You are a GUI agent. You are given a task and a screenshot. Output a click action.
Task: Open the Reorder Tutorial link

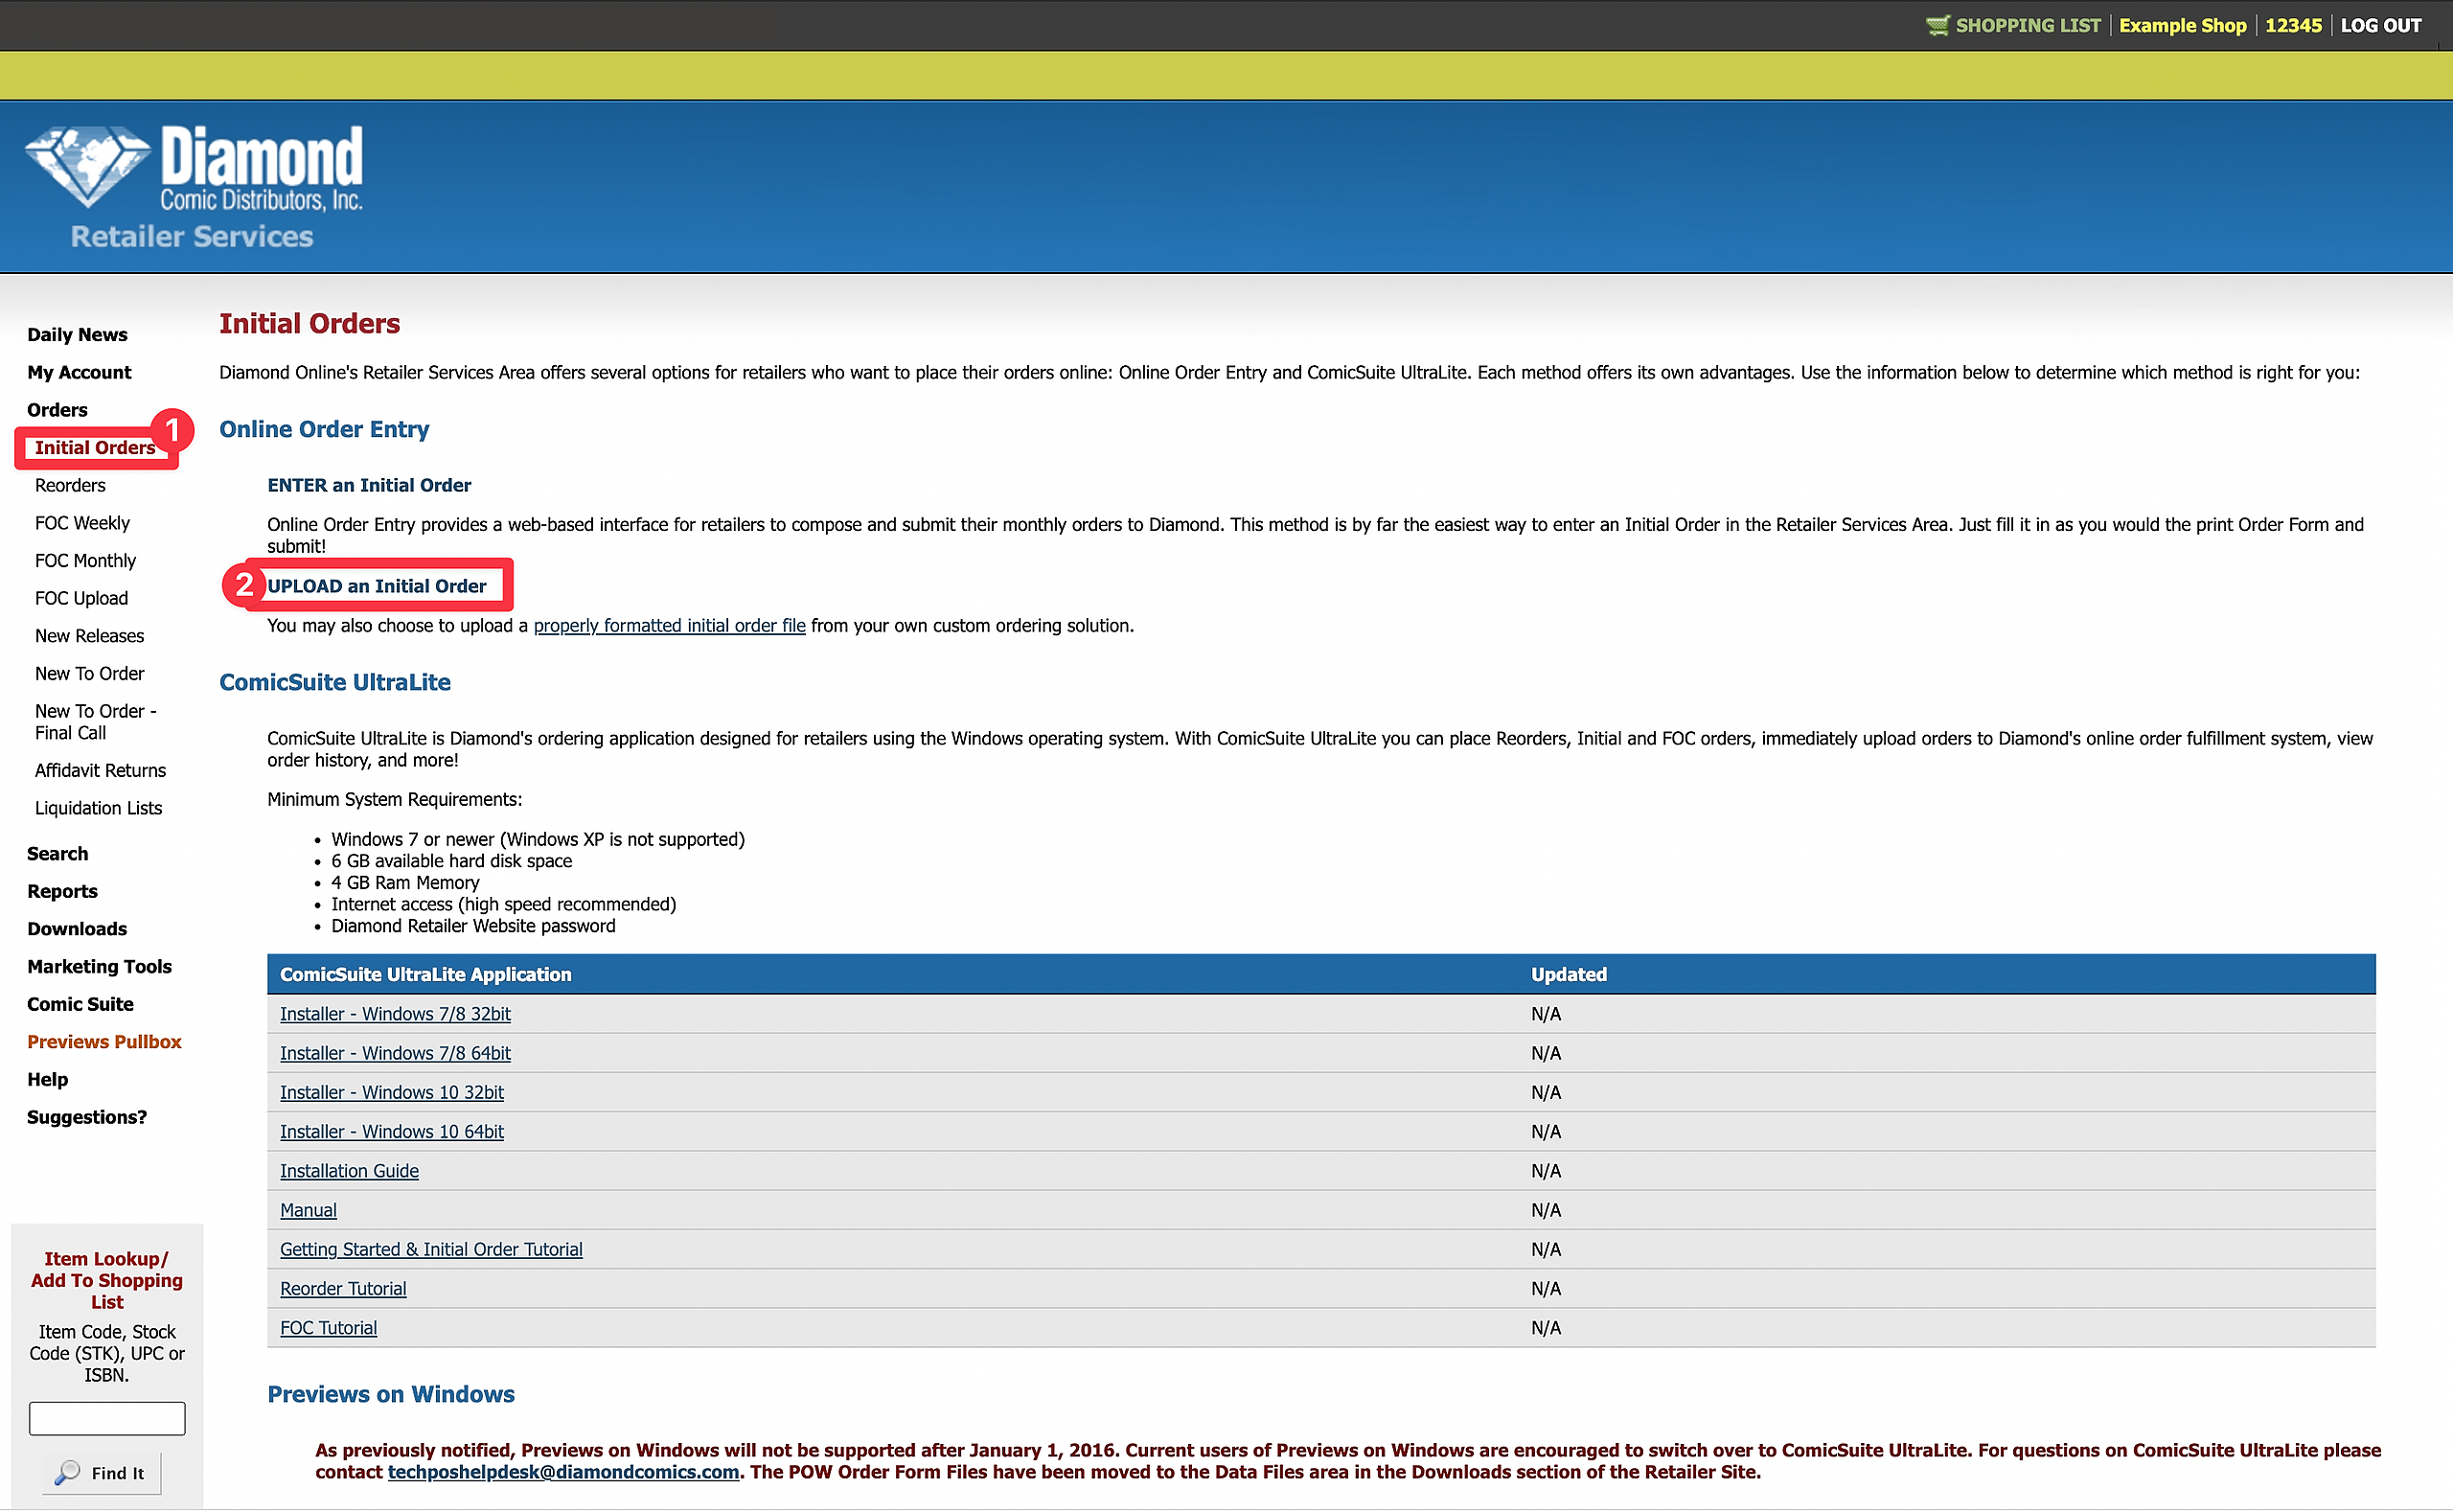click(343, 1289)
